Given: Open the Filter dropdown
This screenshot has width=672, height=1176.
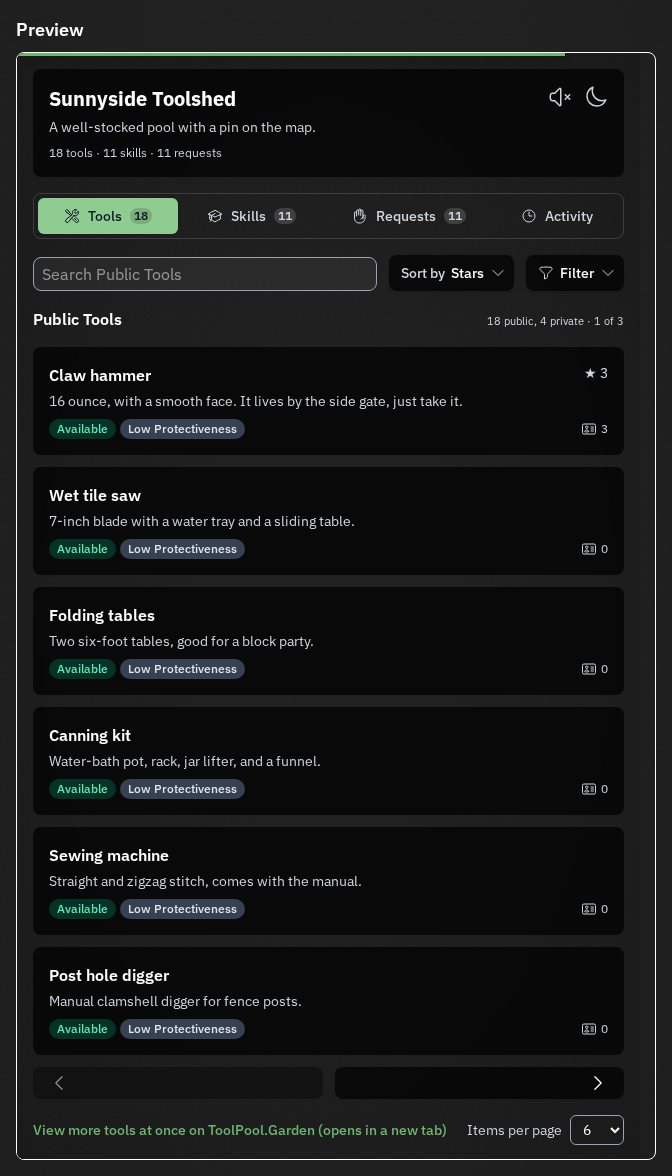Looking at the screenshot, I should point(574,273).
